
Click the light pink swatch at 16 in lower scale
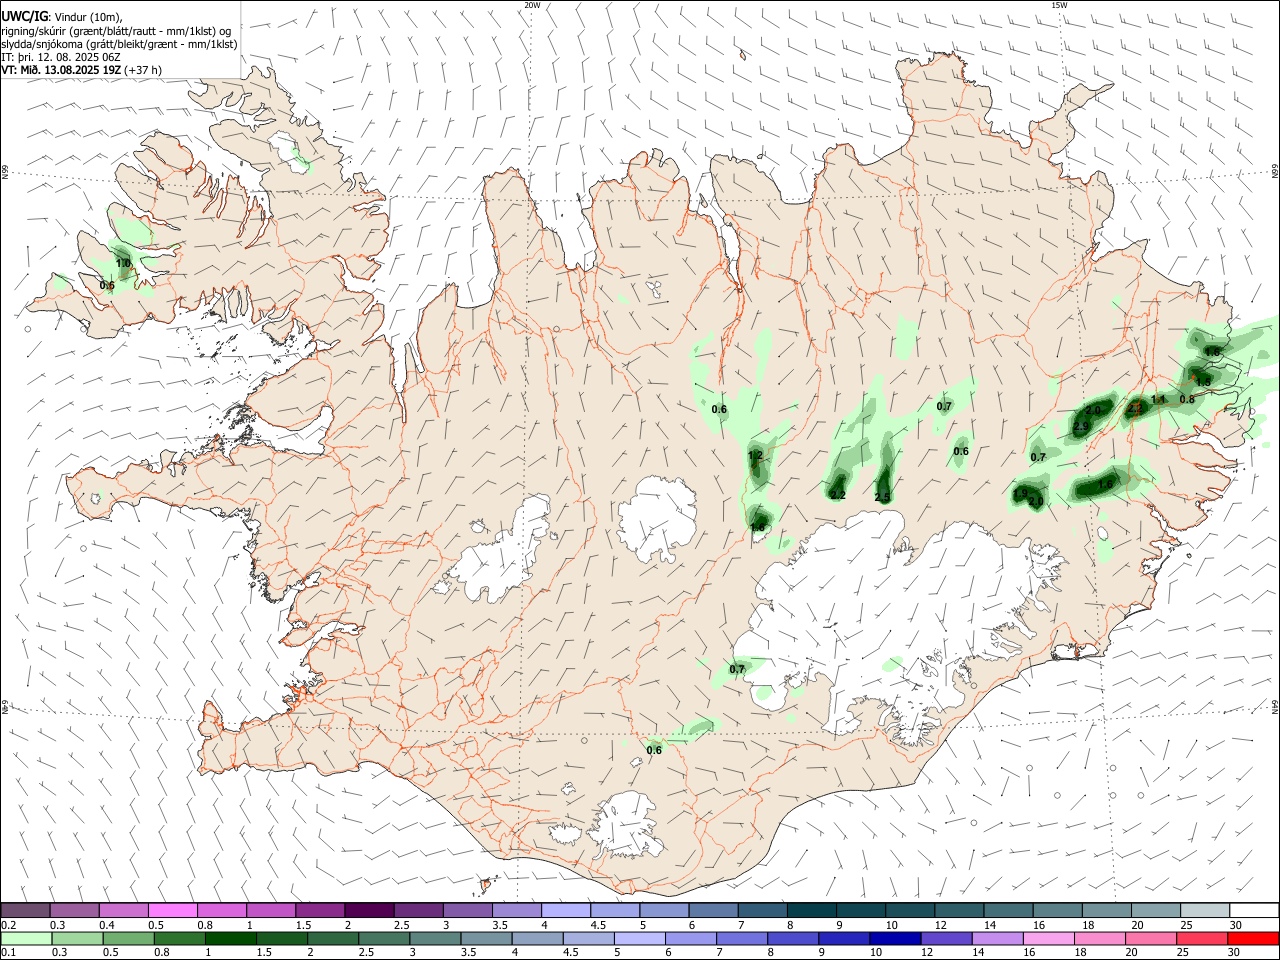pyautogui.click(x=1048, y=938)
